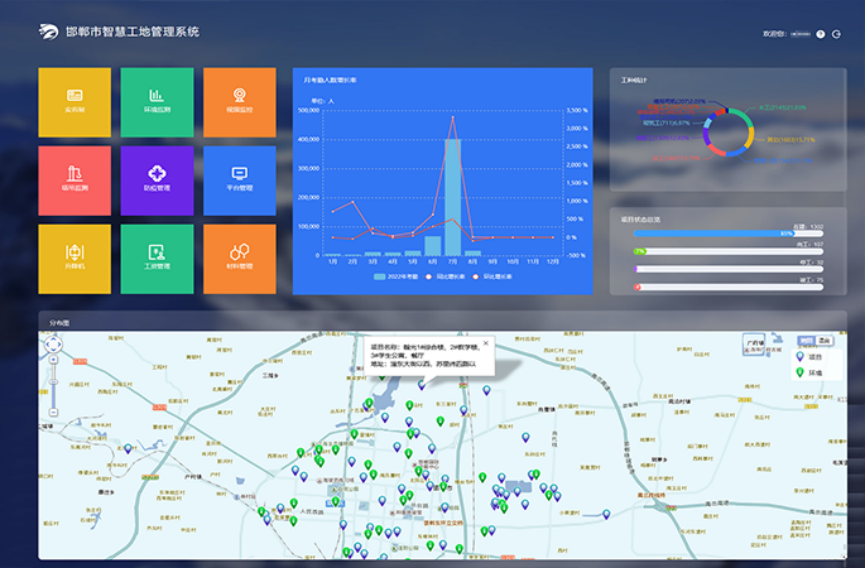Open the orange materials management tile
The height and width of the screenshot is (568, 865).
(239, 258)
